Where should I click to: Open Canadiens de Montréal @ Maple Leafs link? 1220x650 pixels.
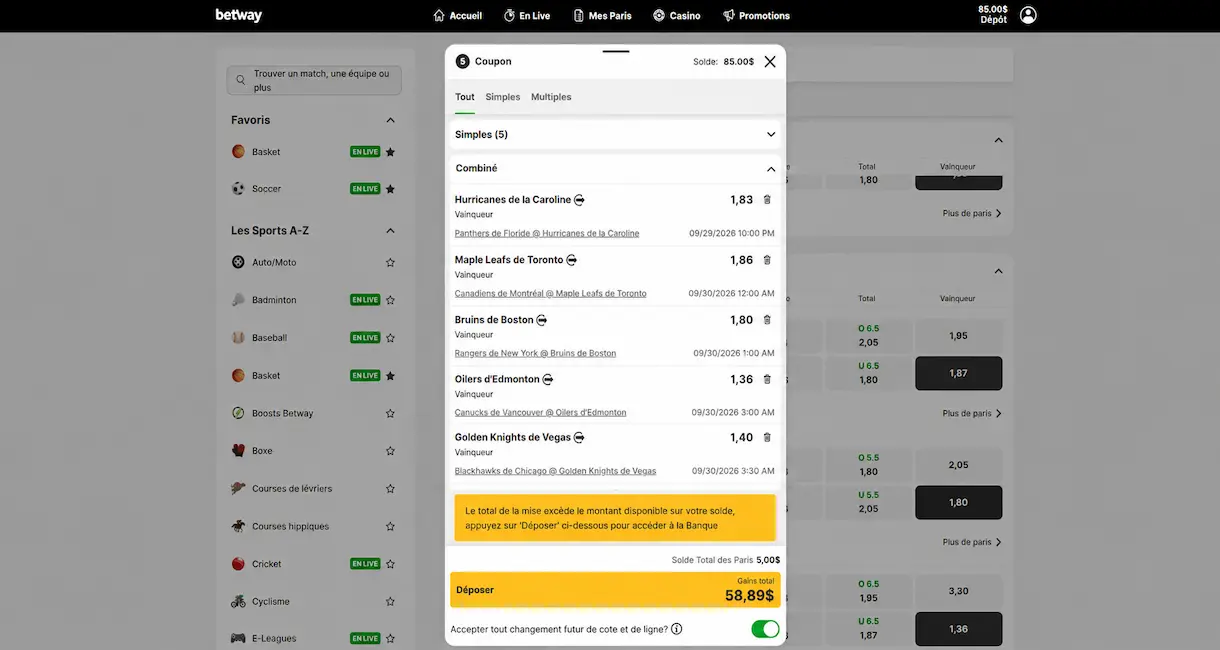point(551,293)
